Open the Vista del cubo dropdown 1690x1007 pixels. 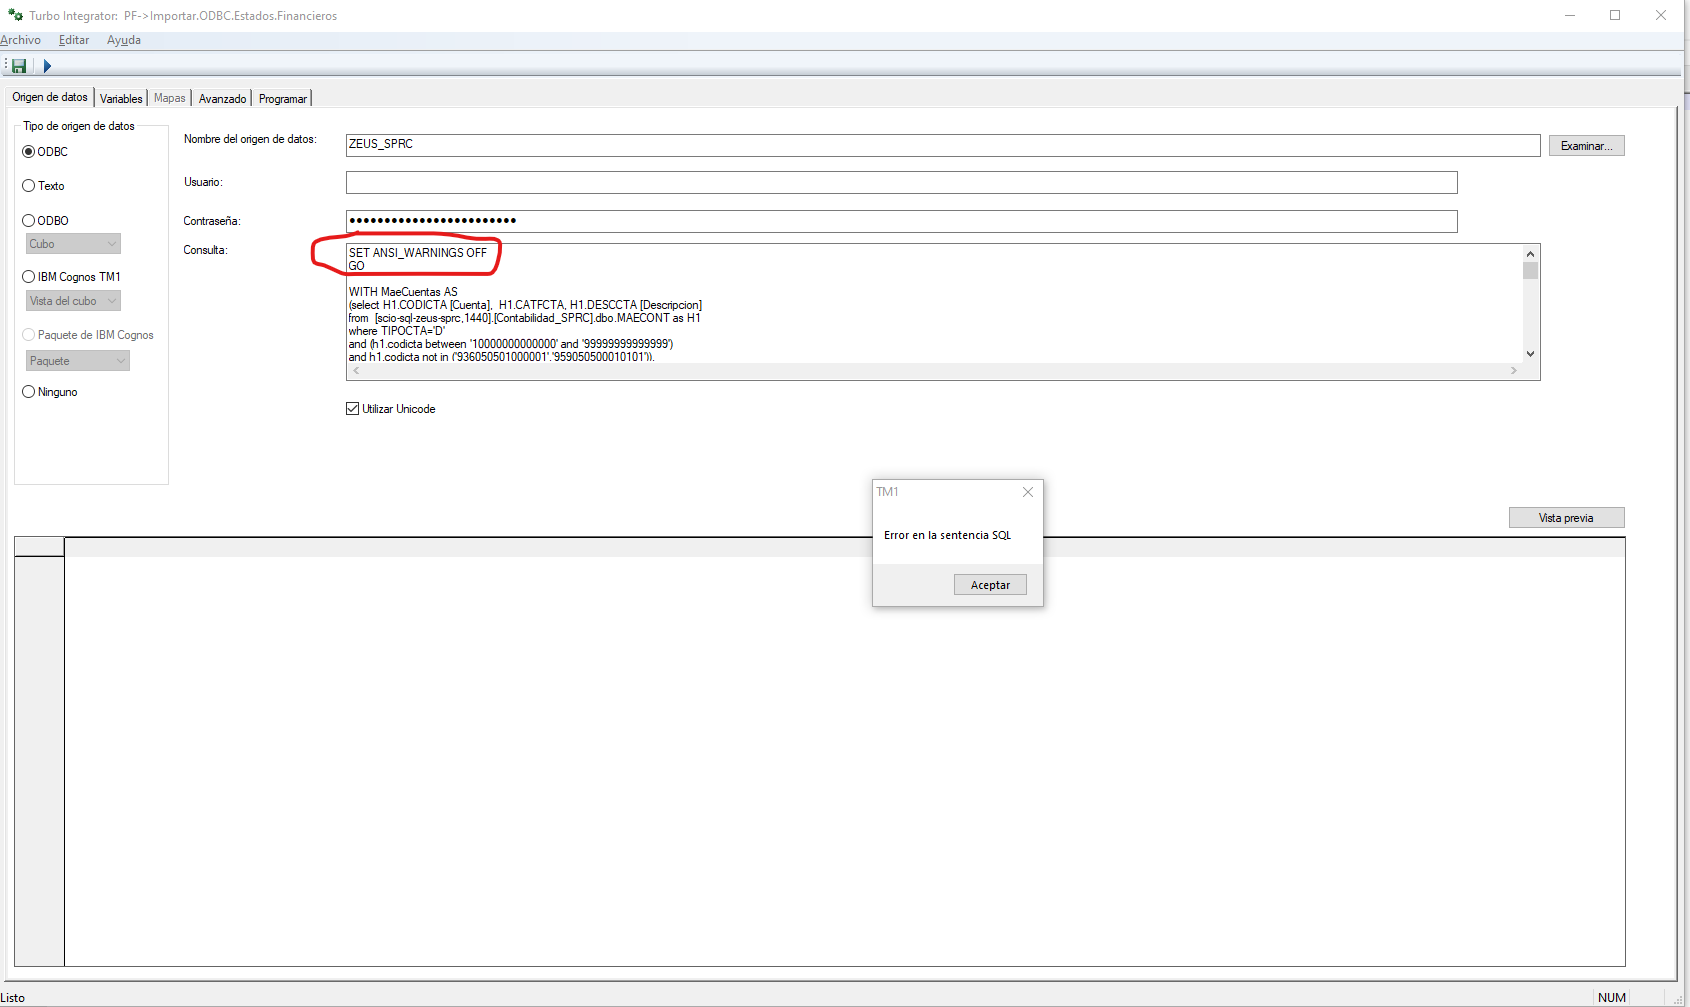click(73, 301)
